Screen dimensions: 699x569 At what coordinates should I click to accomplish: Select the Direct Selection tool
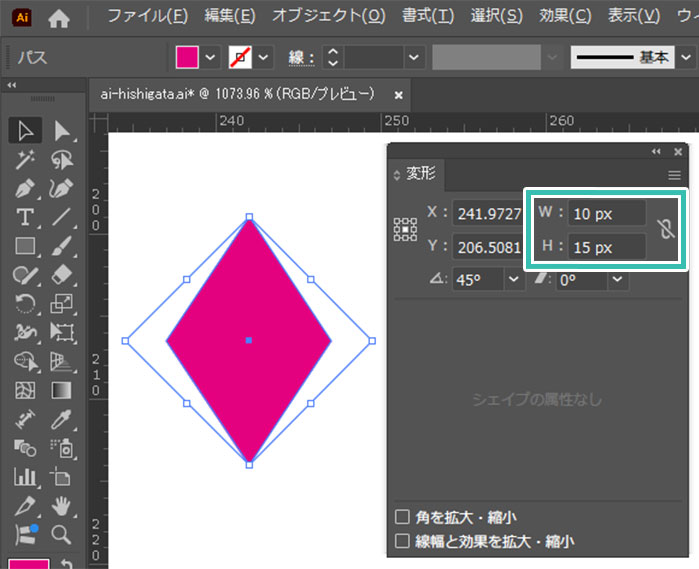pyautogui.click(x=62, y=130)
